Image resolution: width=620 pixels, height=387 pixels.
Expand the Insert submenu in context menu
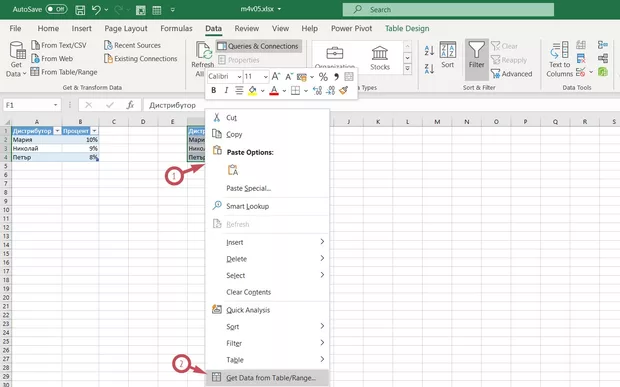[x=267, y=242]
